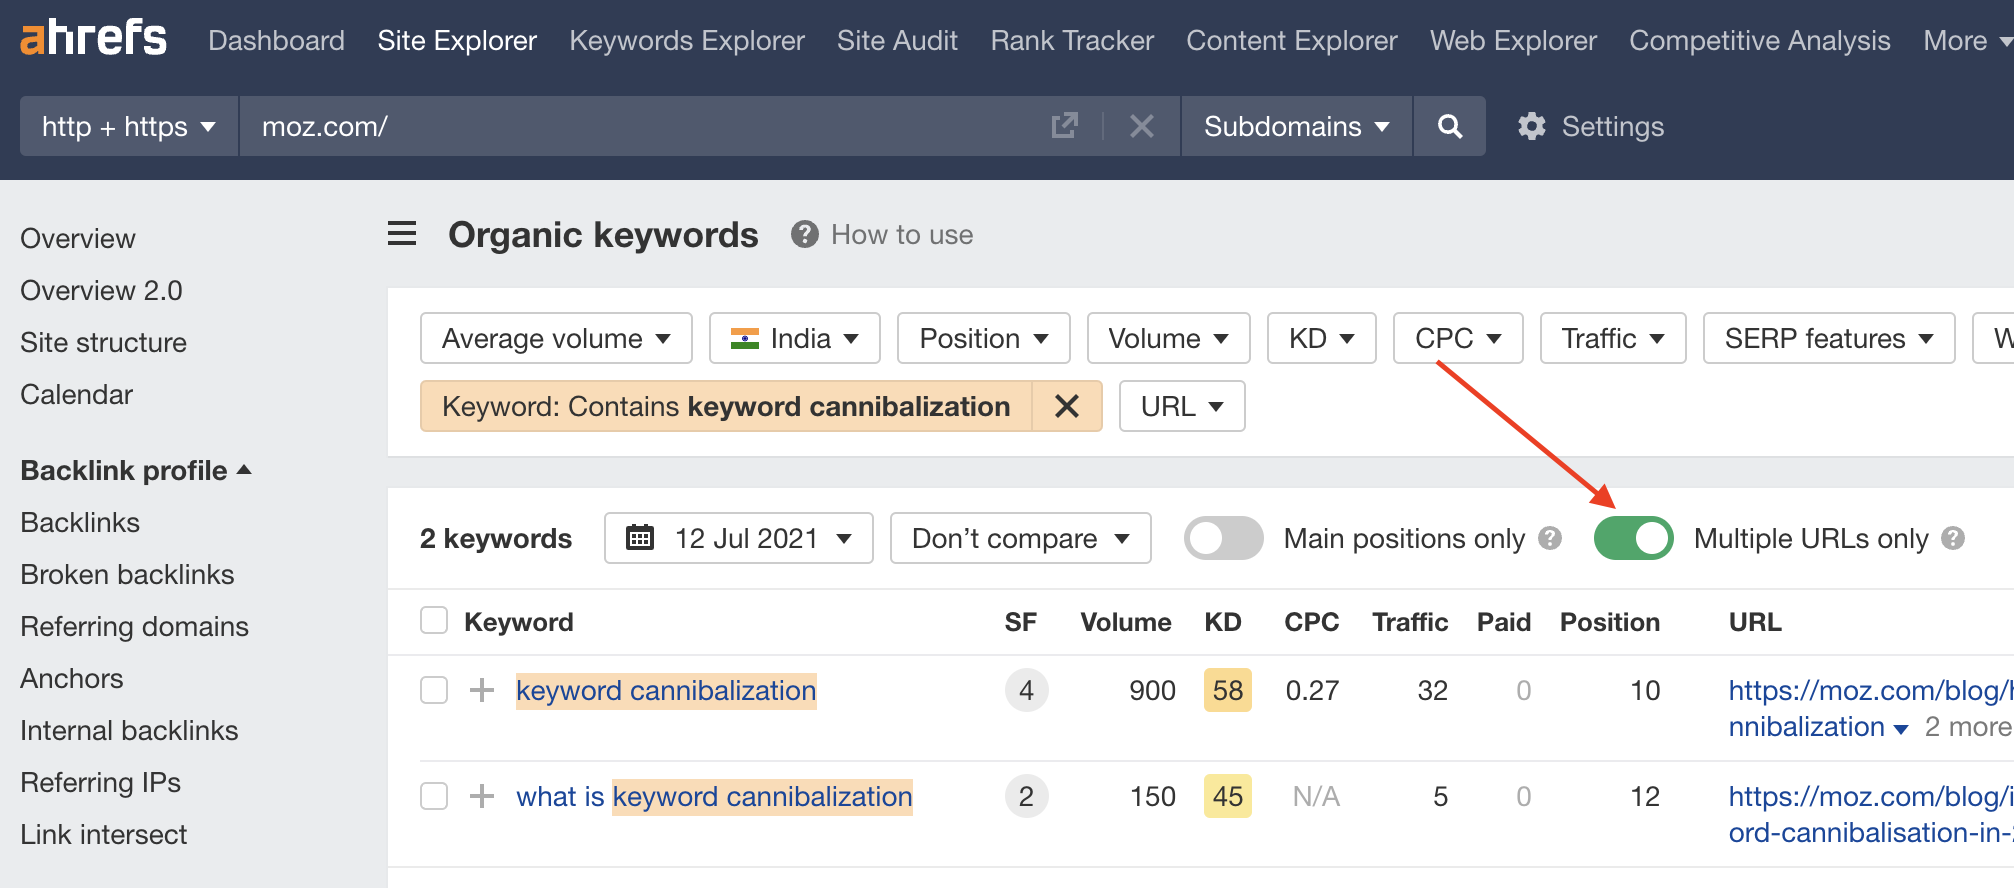This screenshot has height=888, width=2014.
Task: Open Referring IPs in the sidebar
Action: pyautogui.click(x=100, y=782)
